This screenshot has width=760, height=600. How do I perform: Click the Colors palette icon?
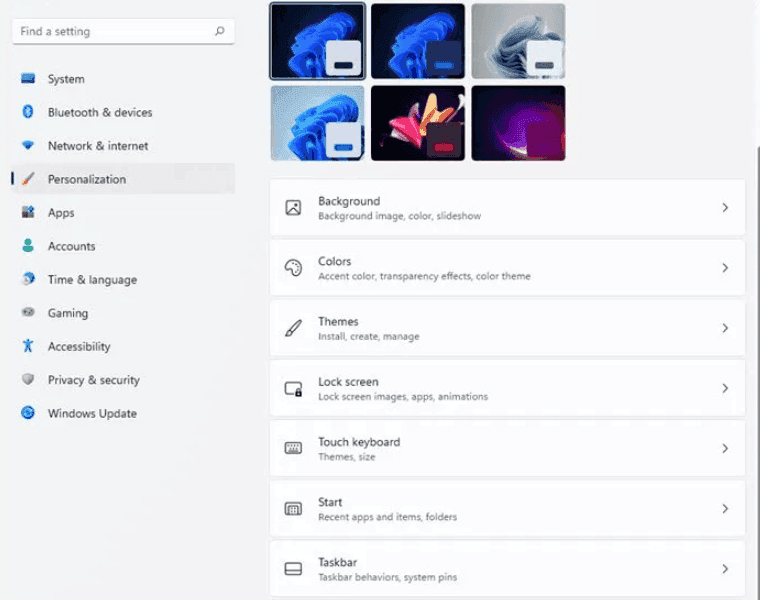[x=293, y=268]
